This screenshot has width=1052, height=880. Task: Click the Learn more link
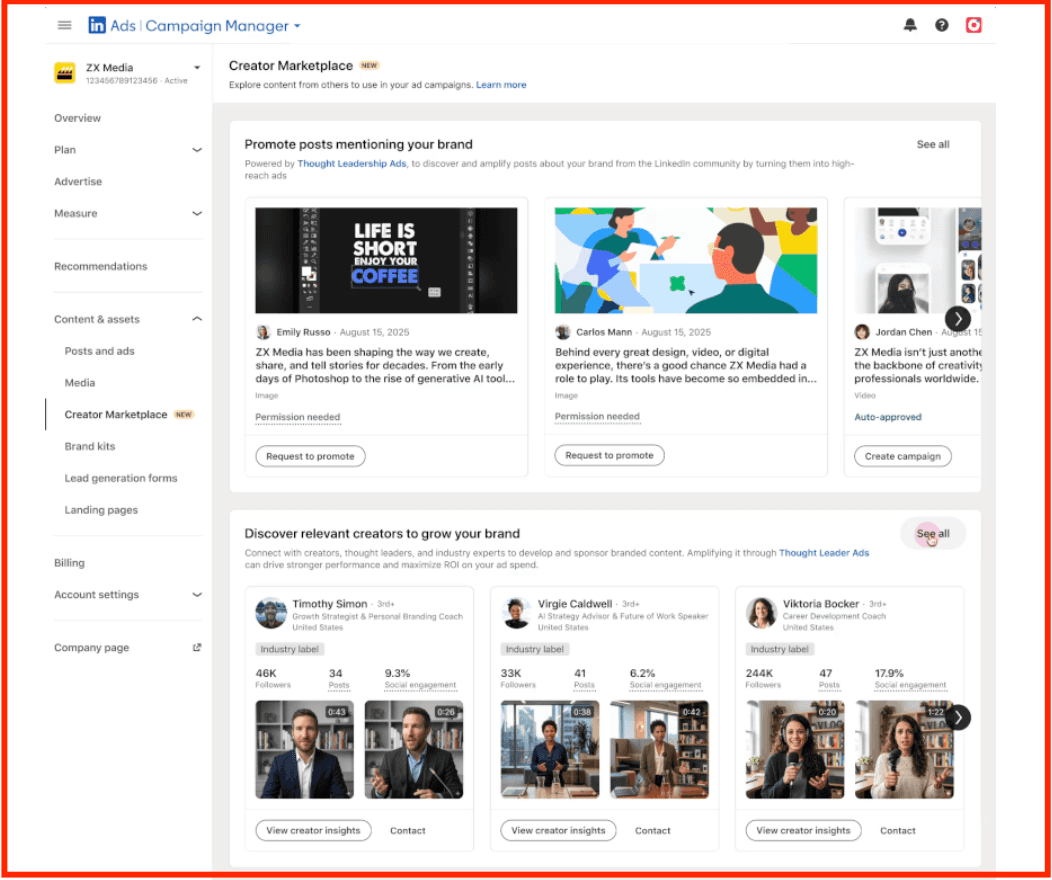tap(501, 85)
